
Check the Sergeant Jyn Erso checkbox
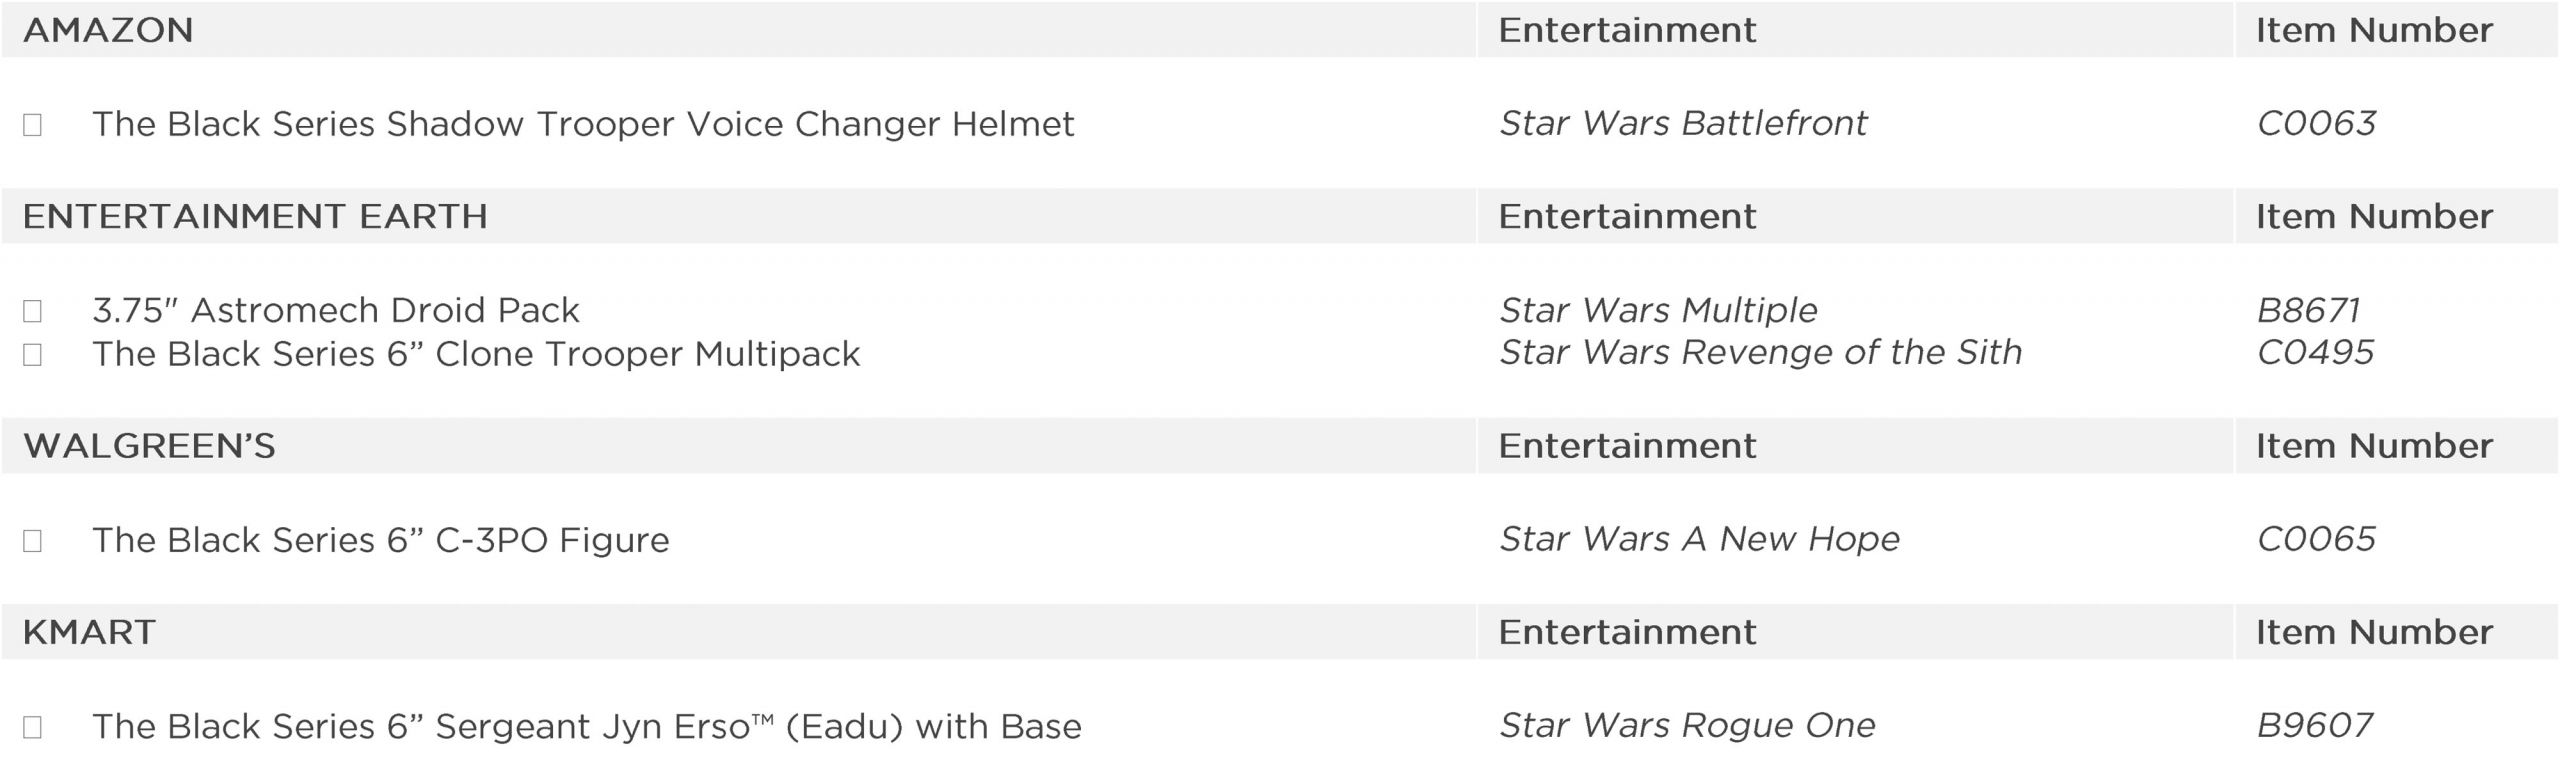[32, 727]
